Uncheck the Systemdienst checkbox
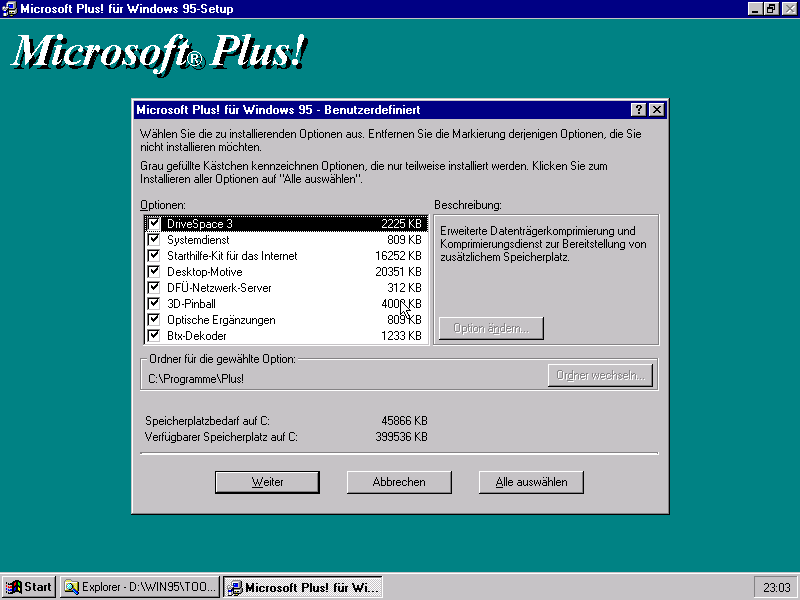 [154, 239]
